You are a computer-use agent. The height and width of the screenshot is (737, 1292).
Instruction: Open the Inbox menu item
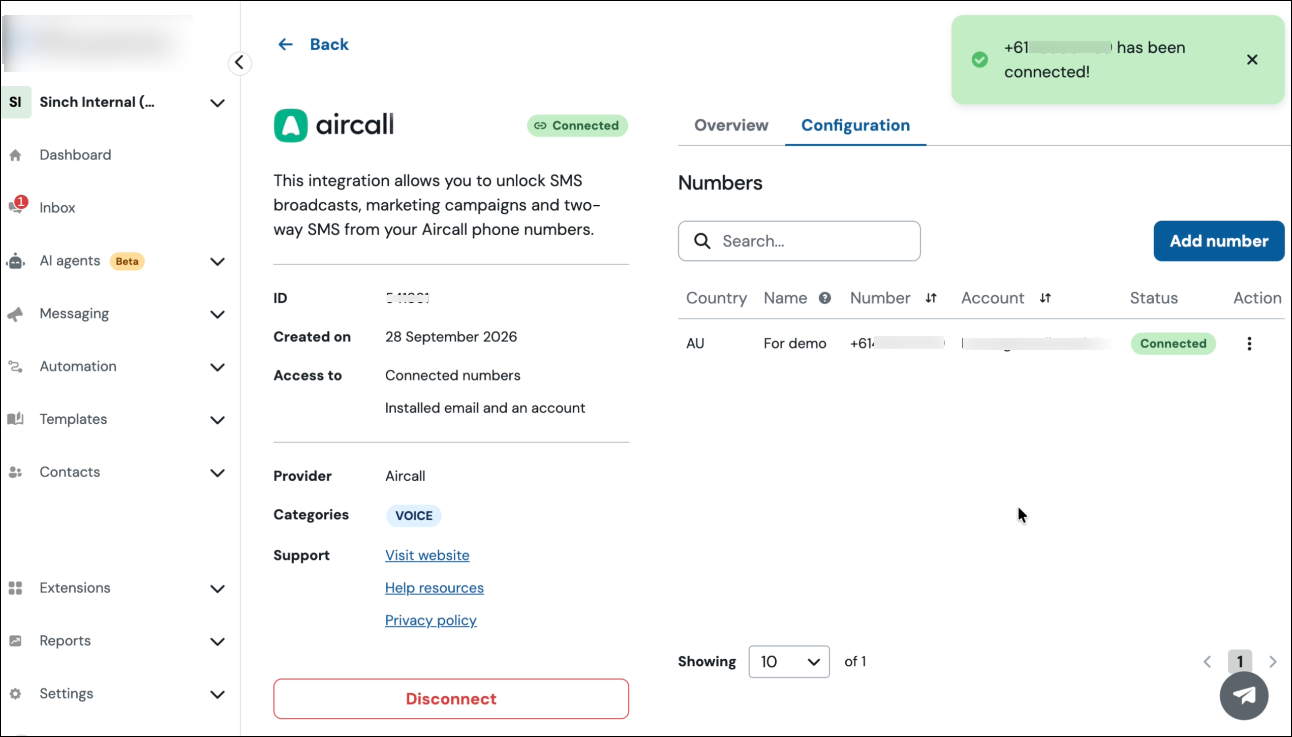57,208
